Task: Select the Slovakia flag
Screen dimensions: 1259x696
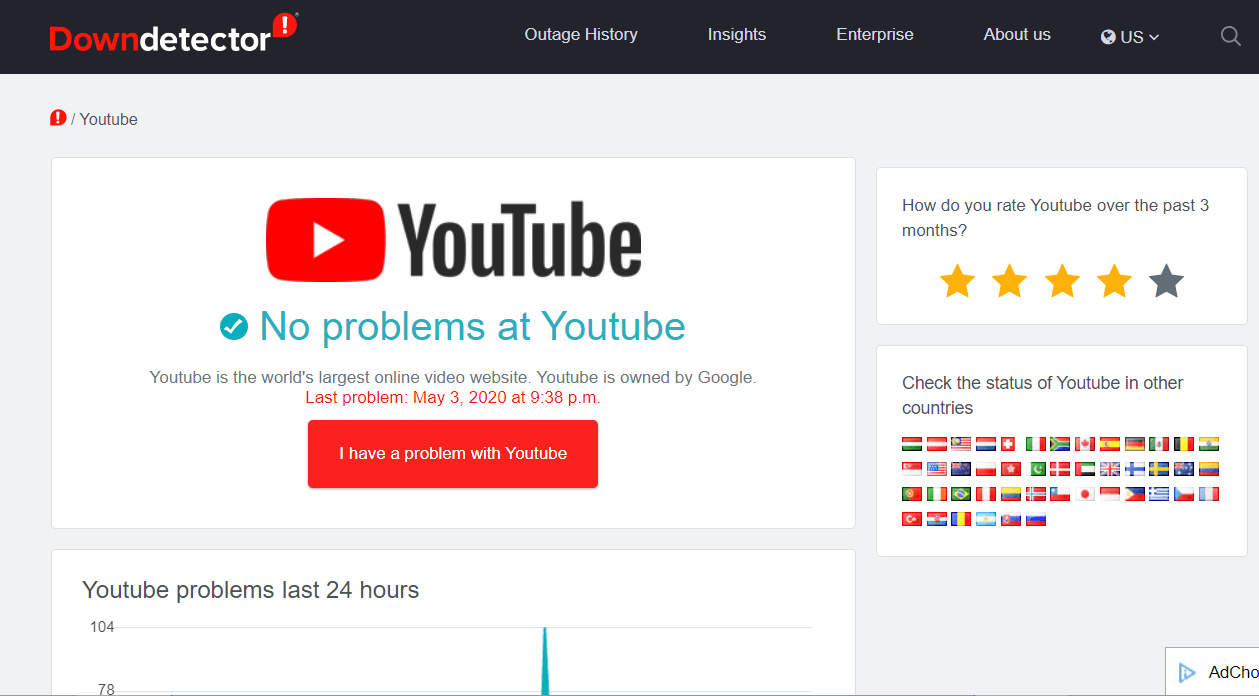Action: (x=1011, y=519)
